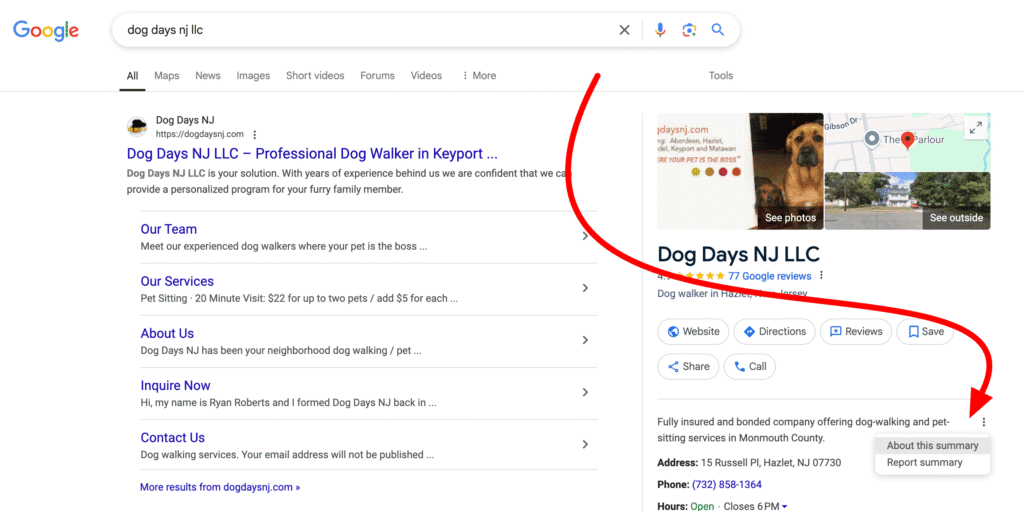
Task: Clear the search box with X icon
Action: tap(624, 30)
